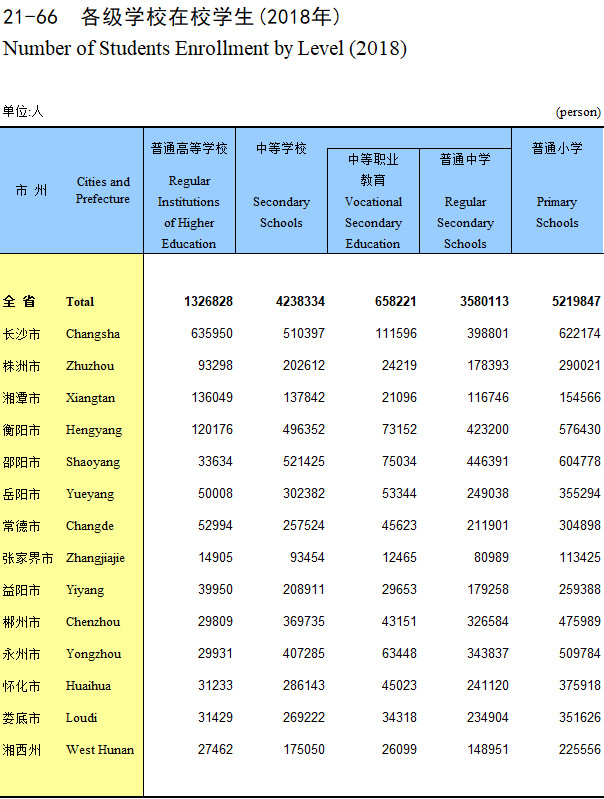The image size is (604, 799).
Task: Click Huaihua vocational value 45023
Action: (x=399, y=685)
